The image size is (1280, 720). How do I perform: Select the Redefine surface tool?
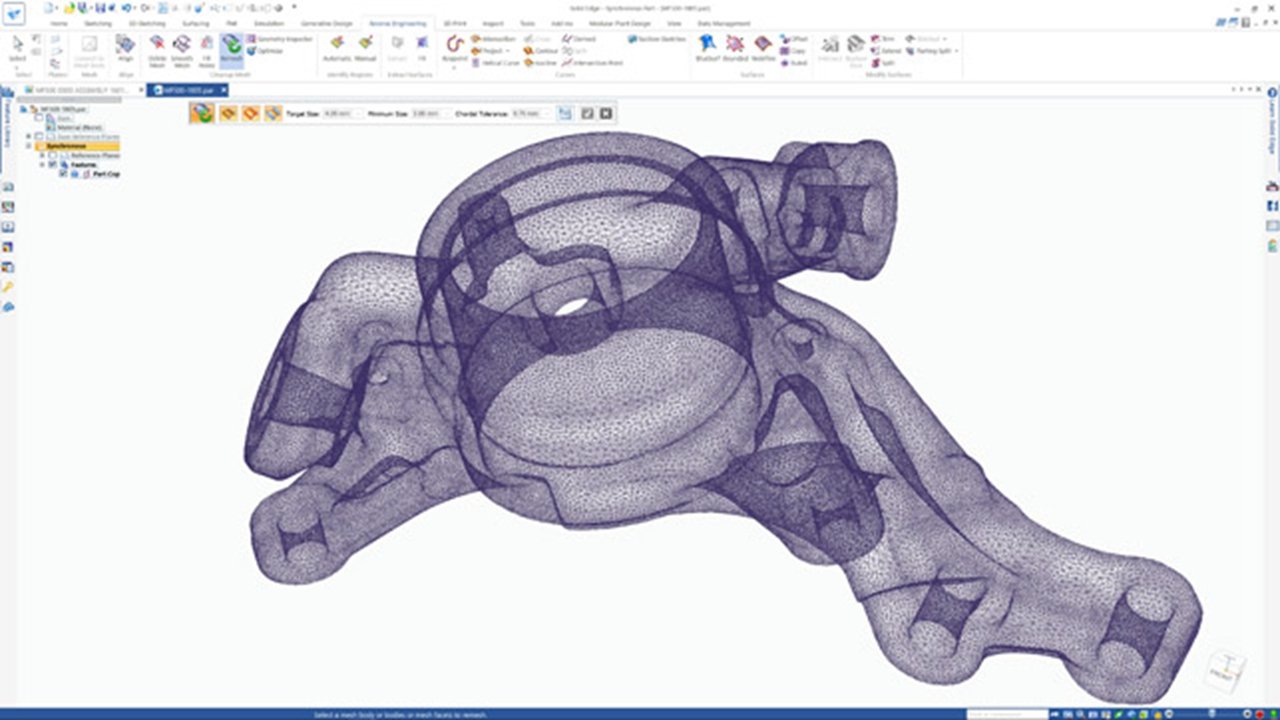763,49
